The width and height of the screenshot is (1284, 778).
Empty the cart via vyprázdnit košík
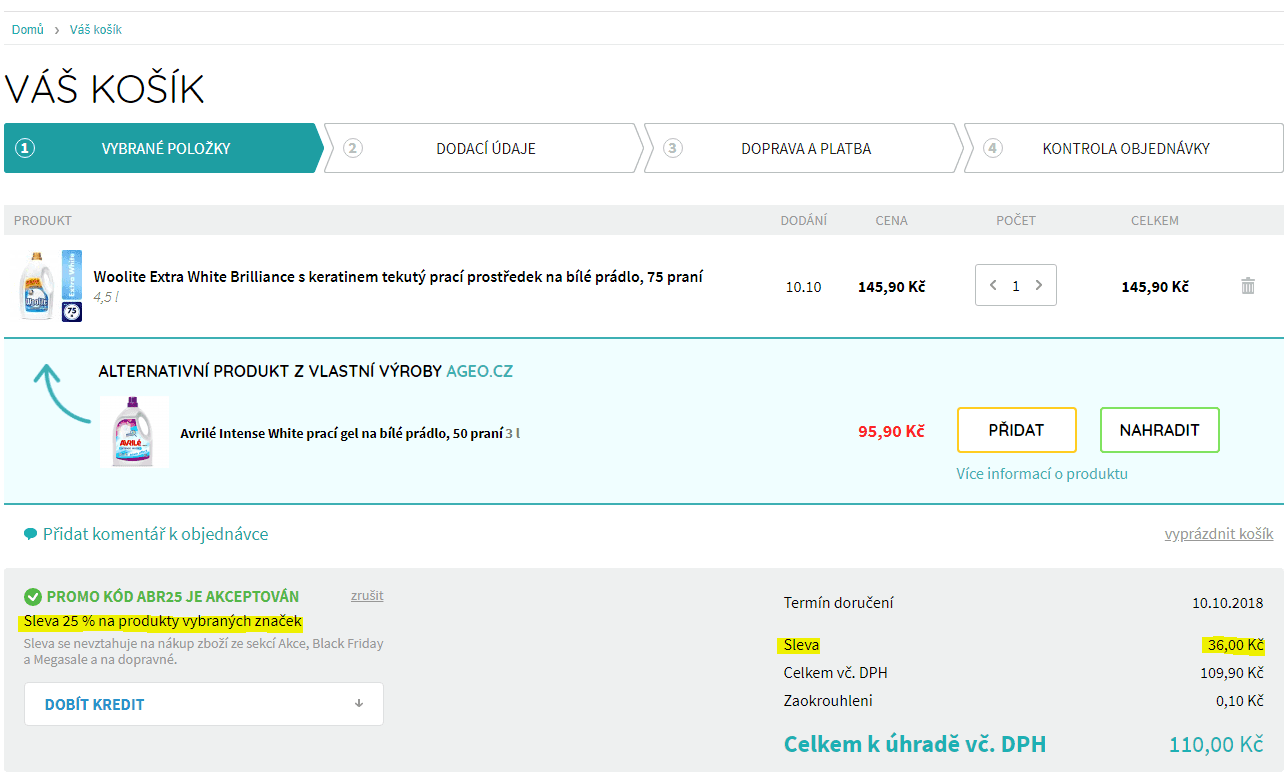(1219, 534)
